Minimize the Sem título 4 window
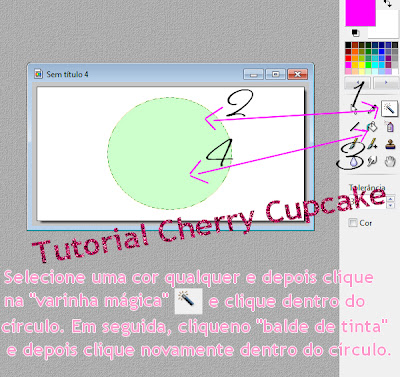Image resolution: width=400 pixels, height=377 pixels. (x=254, y=74)
